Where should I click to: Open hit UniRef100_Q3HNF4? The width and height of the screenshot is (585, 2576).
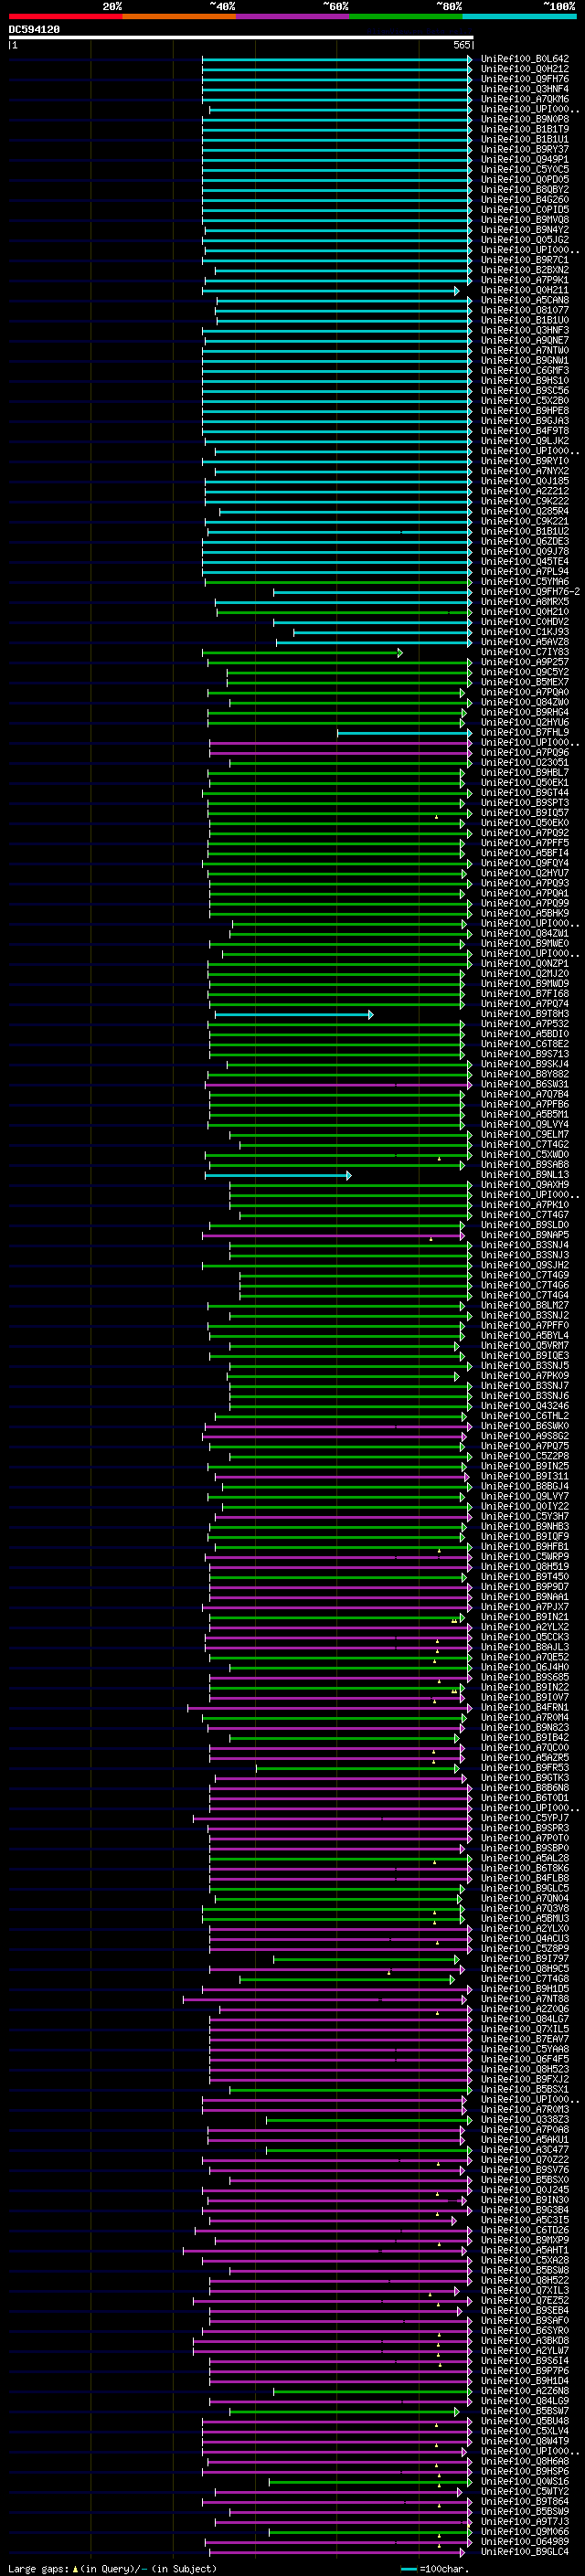point(525,89)
